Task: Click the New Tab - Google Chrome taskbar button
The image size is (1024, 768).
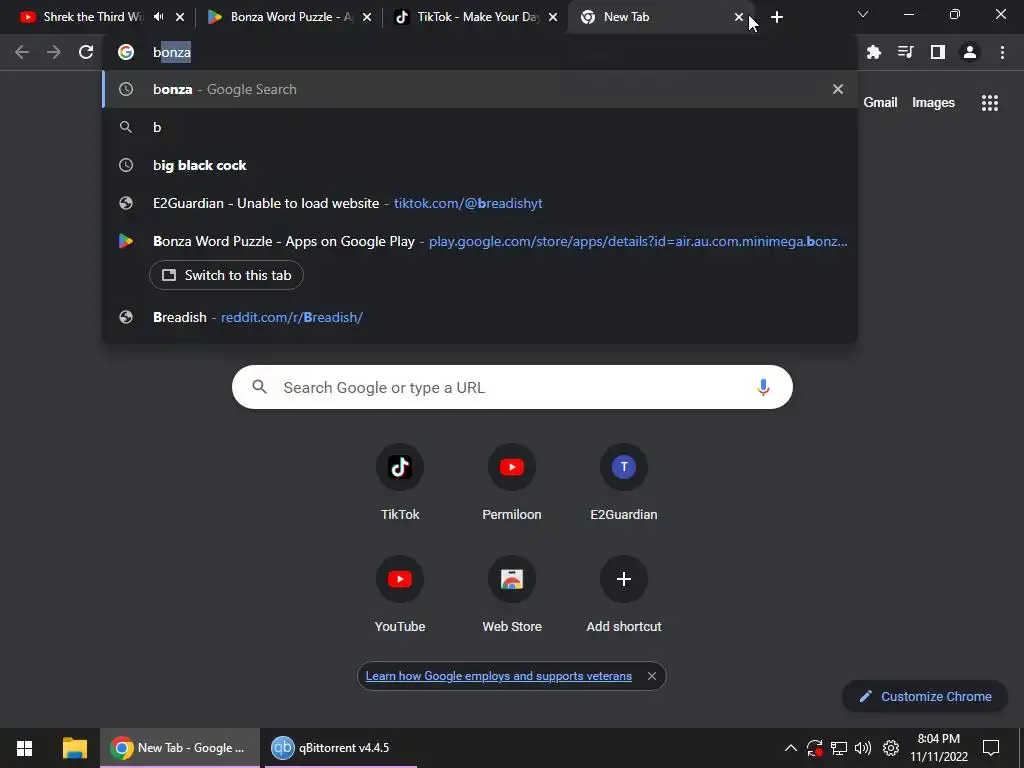Action: tap(180, 748)
